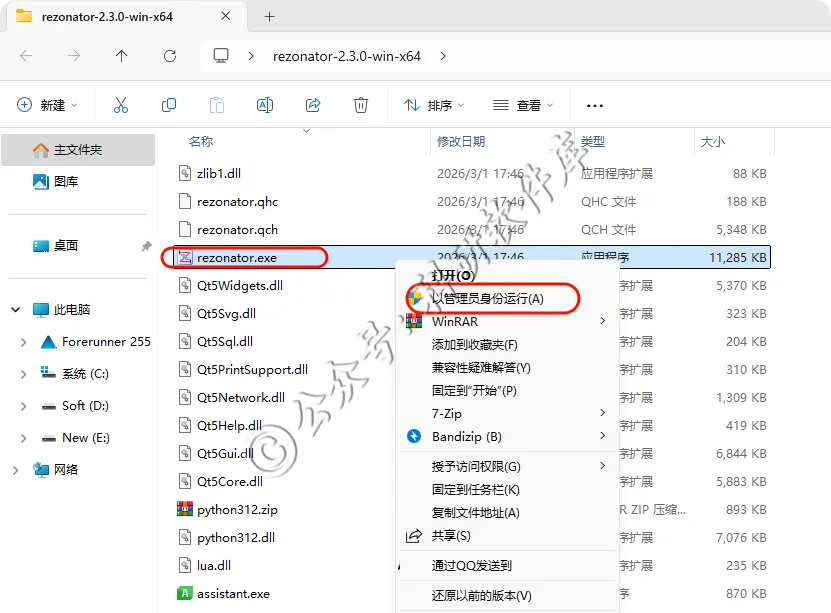
Task: Sort by the 类型 column header
Action: 593,141
